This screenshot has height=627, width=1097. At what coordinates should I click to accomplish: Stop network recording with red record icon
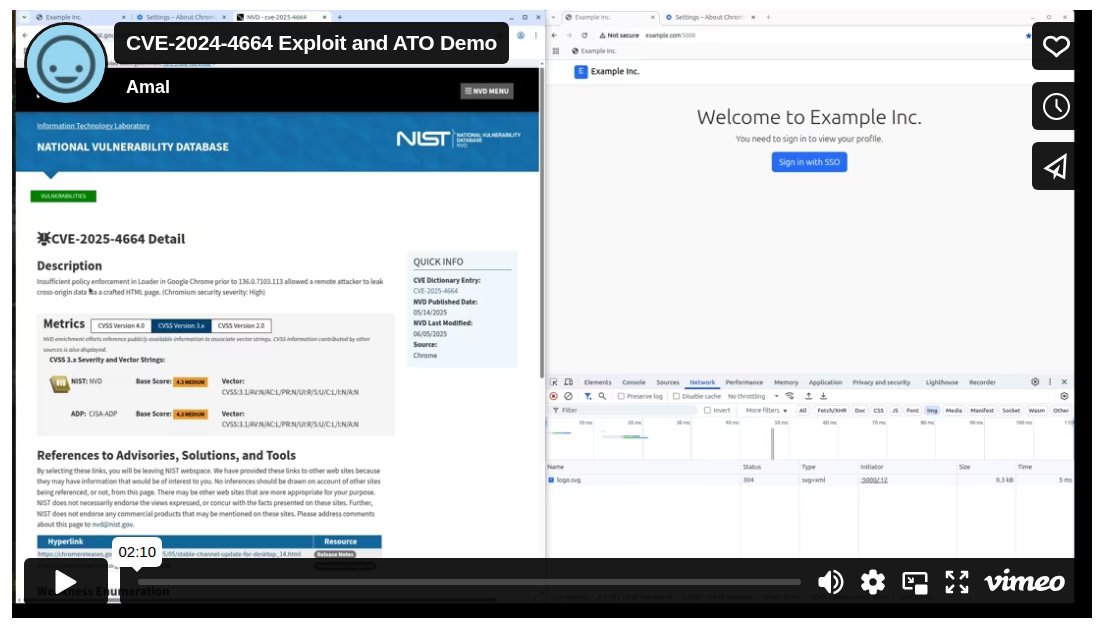[x=553, y=396]
